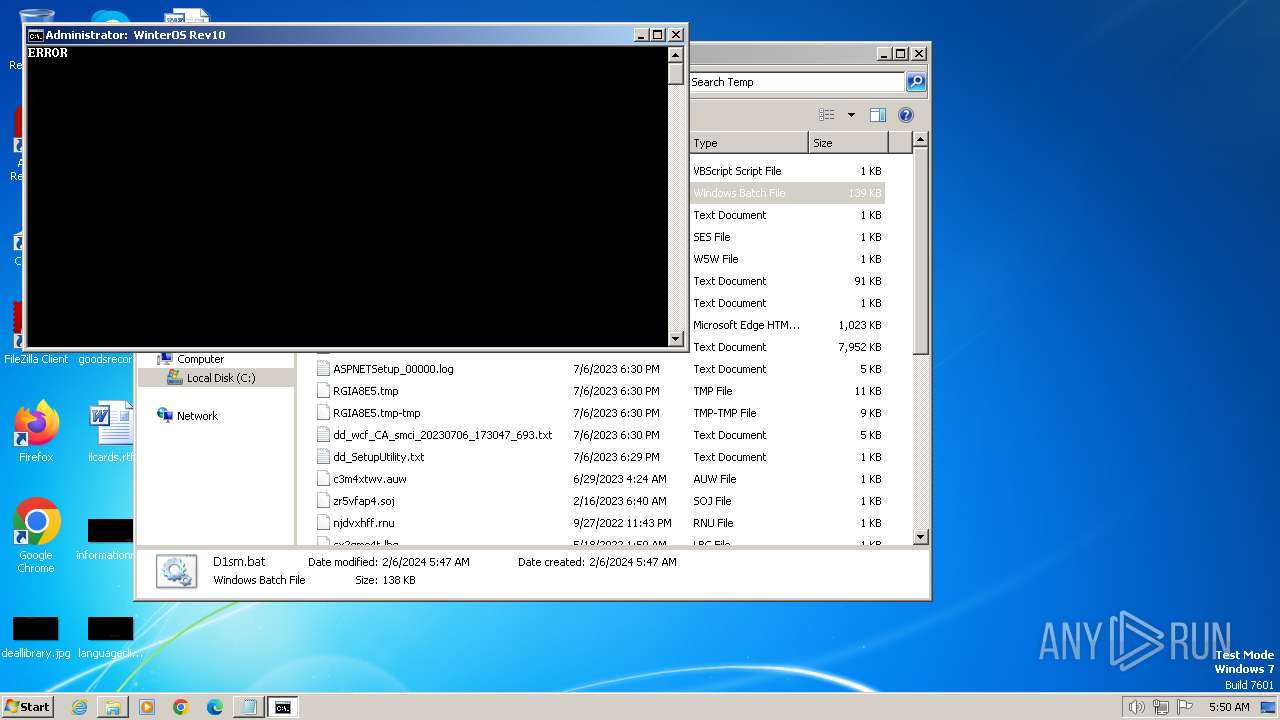This screenshot has height=720, width=1280.
Task: Toggle the preview pane icon in Explorer
Action: (877, 115)
